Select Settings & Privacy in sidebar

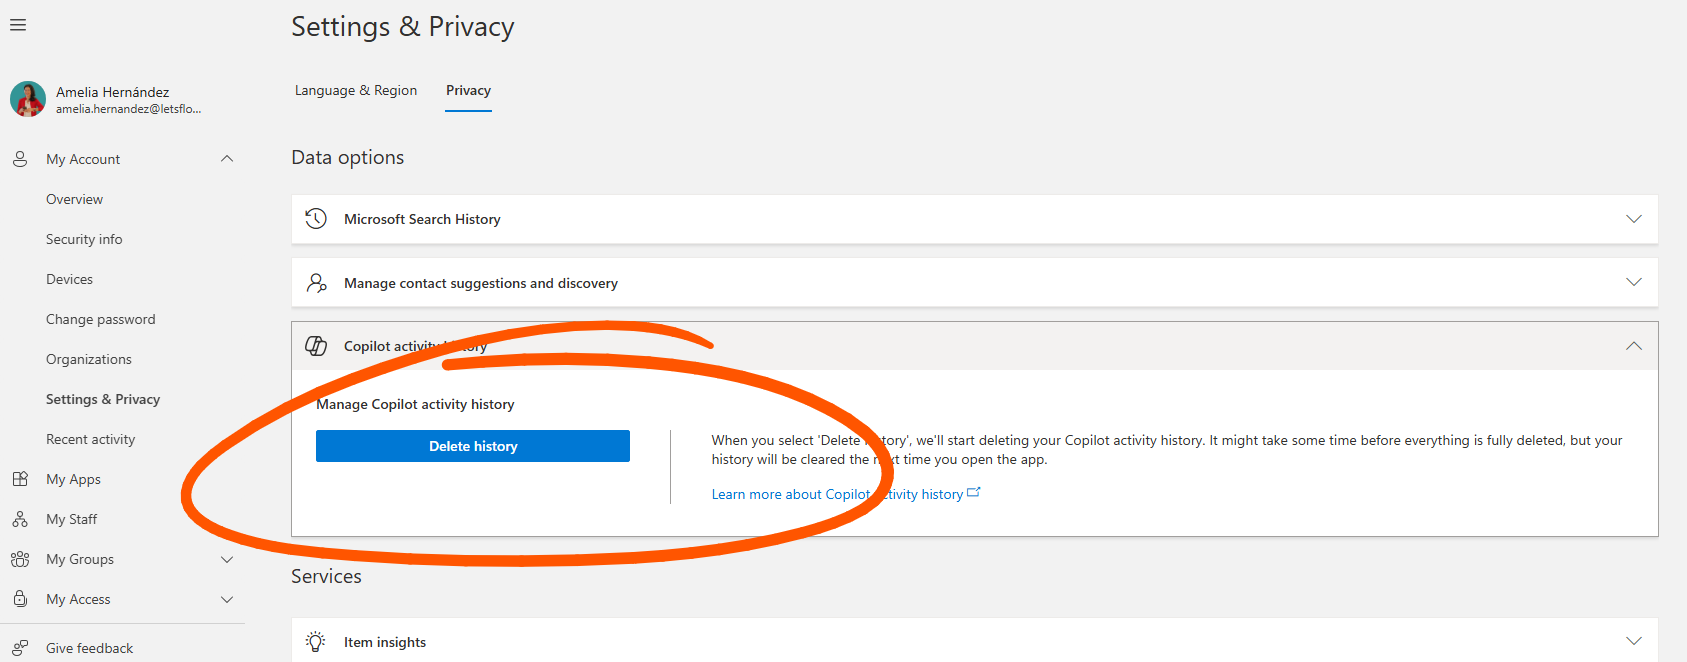pos(103,399)
